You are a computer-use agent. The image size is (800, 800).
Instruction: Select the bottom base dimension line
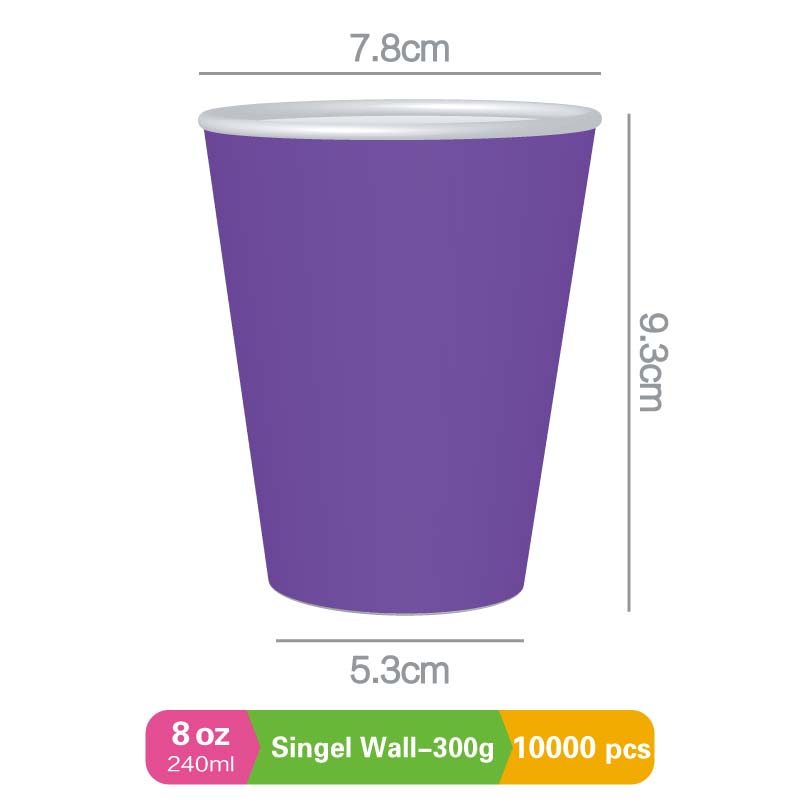[x=399, y=640]
